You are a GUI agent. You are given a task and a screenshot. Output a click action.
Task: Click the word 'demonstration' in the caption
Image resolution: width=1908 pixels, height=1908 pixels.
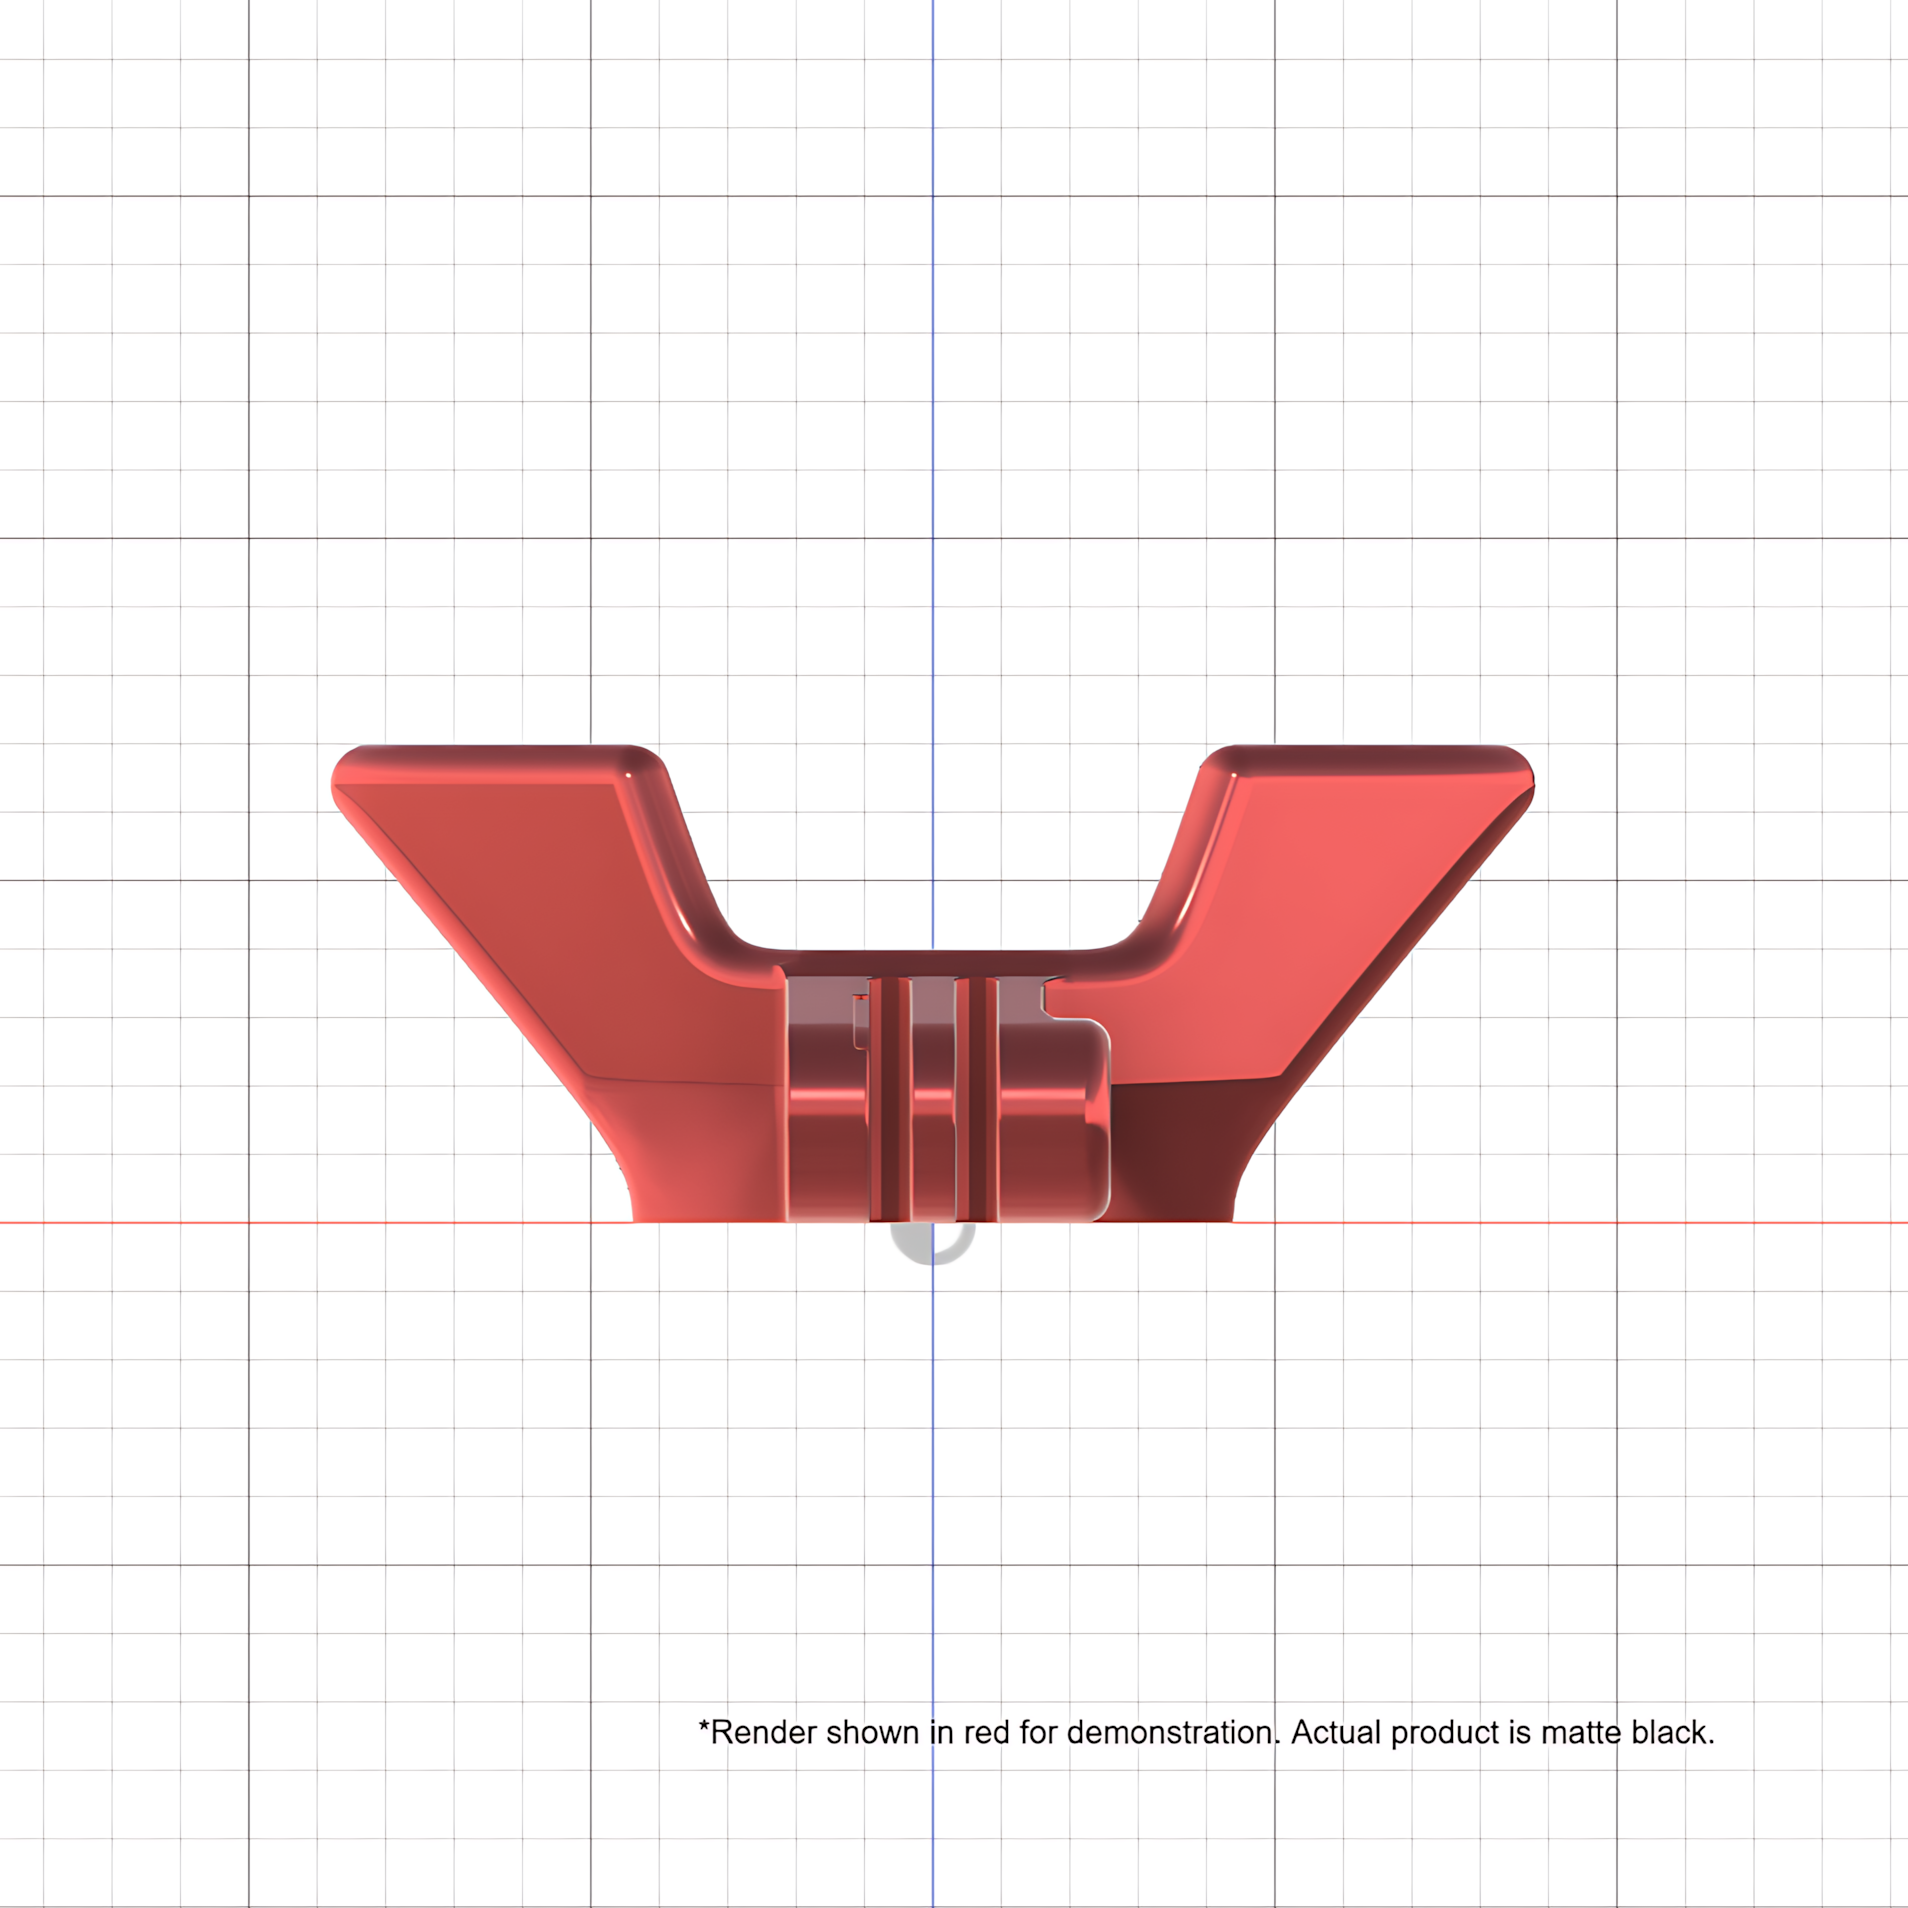(1171, 1732)
